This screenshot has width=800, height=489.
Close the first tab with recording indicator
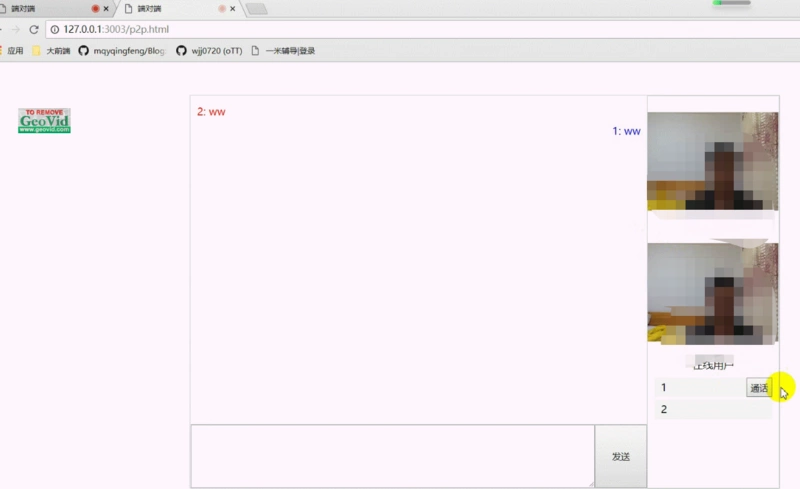[x=106, y=9]
